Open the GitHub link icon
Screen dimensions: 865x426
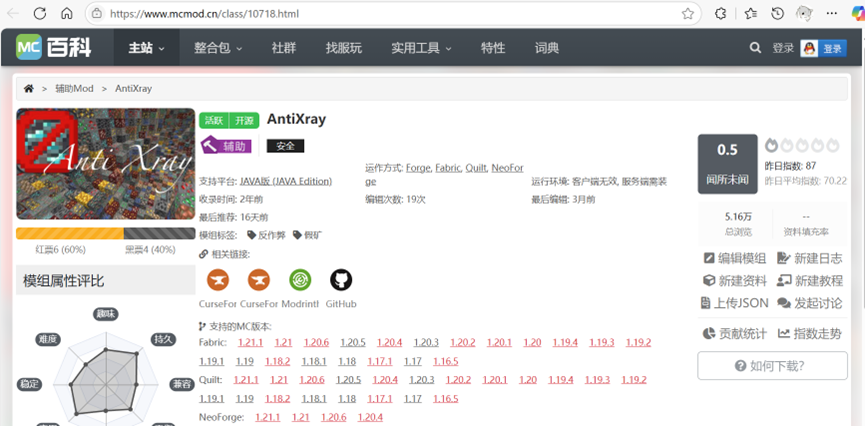(x=341, y=280)
